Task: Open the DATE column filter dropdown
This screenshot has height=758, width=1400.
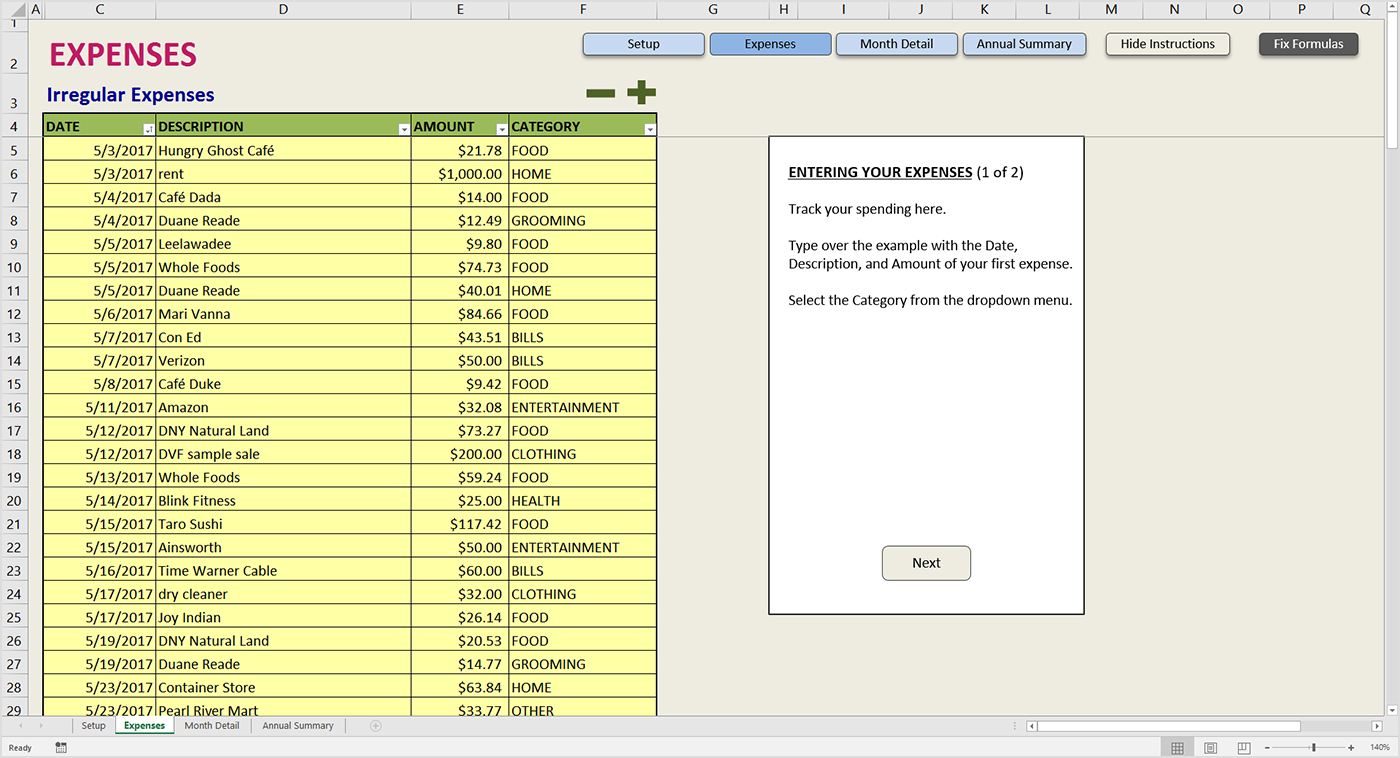Action: [x=149, y=129]
